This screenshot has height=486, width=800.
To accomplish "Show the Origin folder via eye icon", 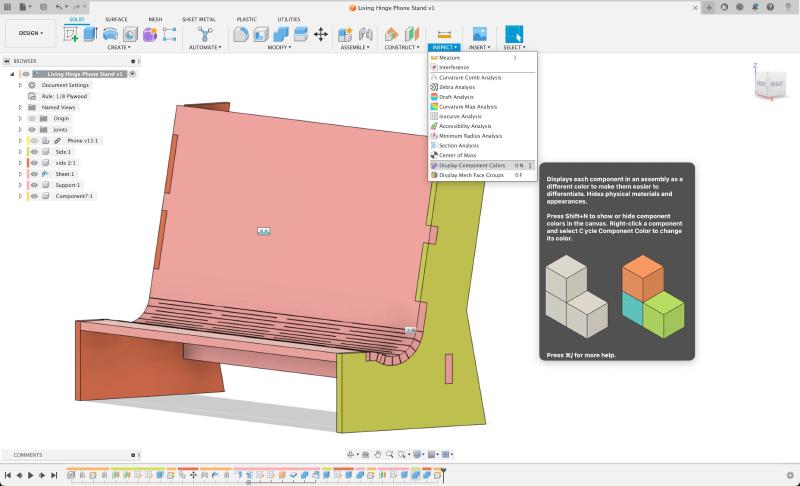I will pyautogui.click(x=32, y=118).
